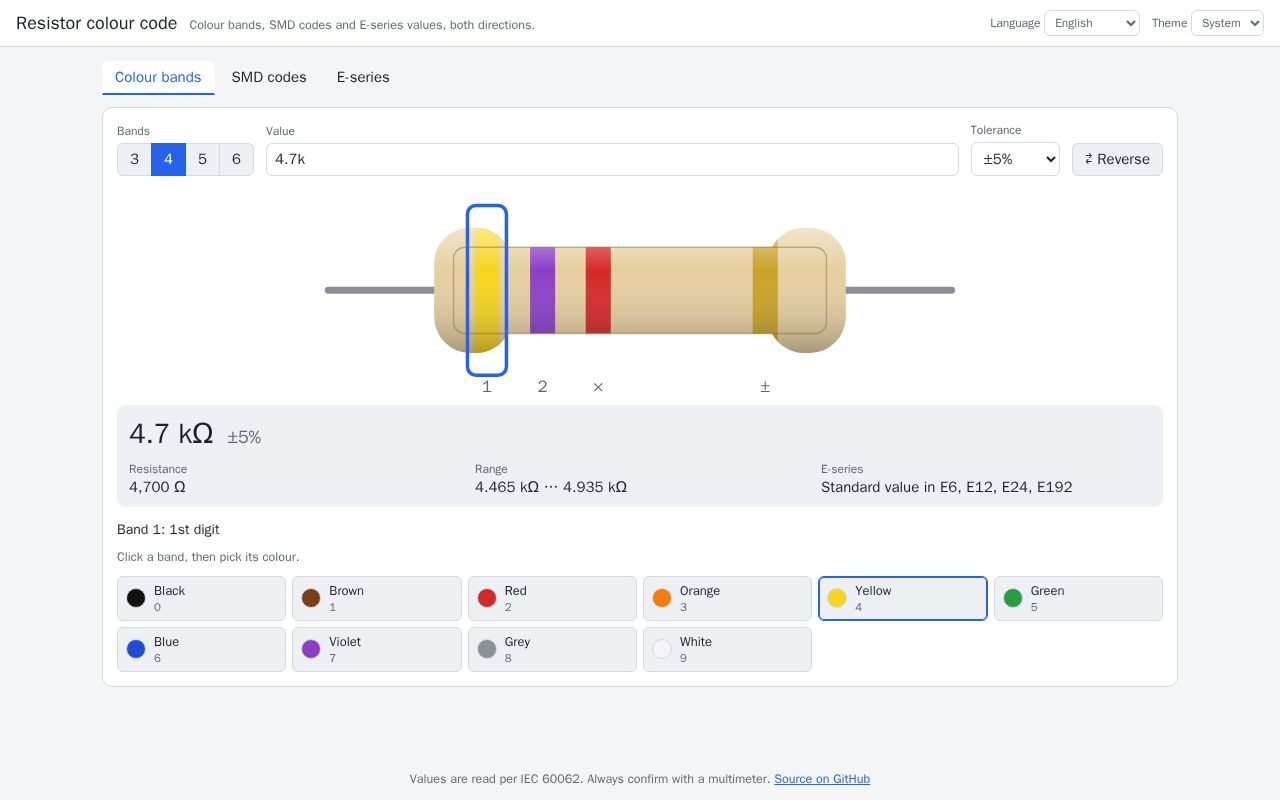This screenshot has width=1280, height=800.
Task: Select the red multiplier band on the resistor
Action: point(598,290)
